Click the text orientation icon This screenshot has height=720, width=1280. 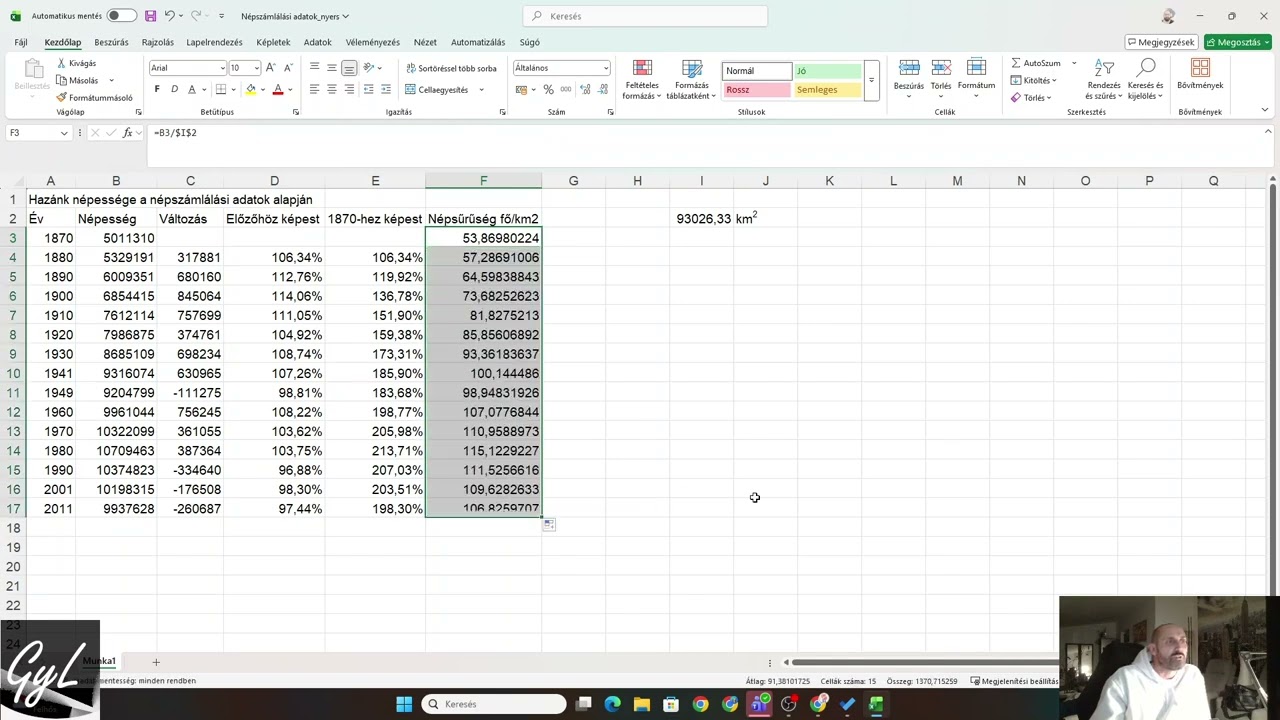tap(369, 68)
